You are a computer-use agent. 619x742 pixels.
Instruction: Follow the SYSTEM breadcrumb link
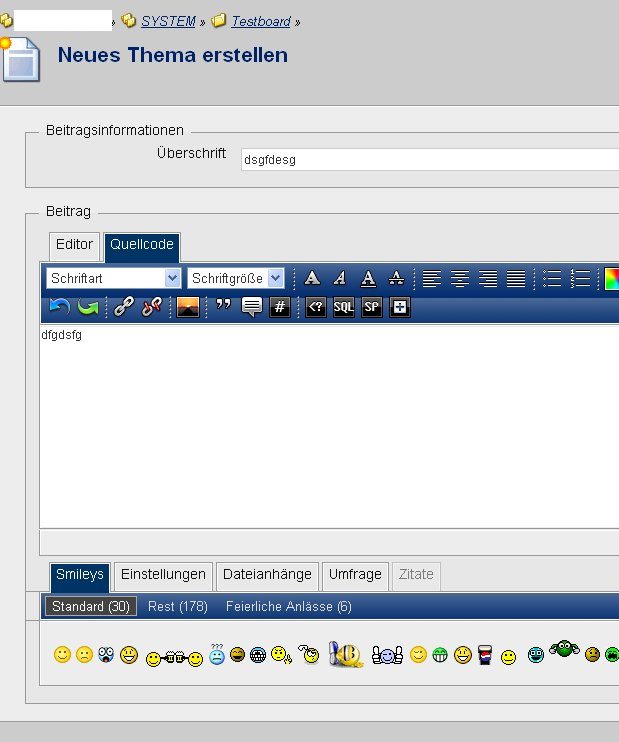(168, 21)
